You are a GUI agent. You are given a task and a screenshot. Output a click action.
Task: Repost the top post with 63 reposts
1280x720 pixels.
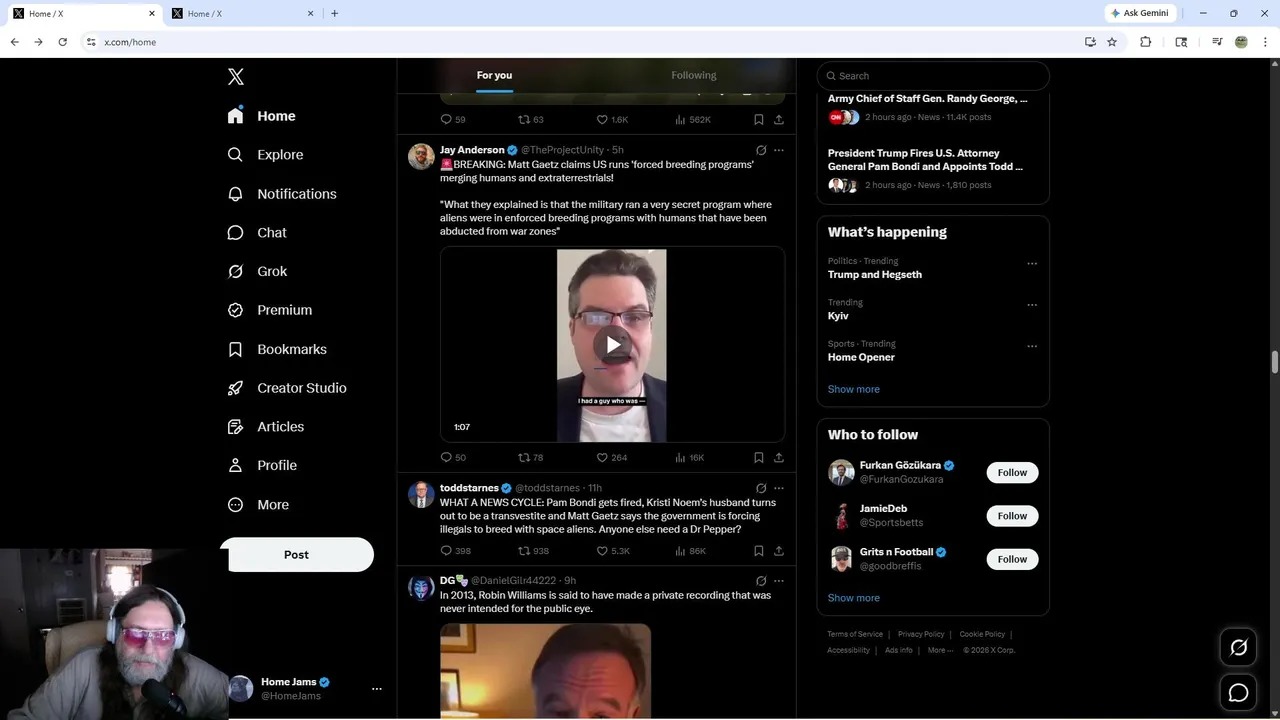pos(530,119)
